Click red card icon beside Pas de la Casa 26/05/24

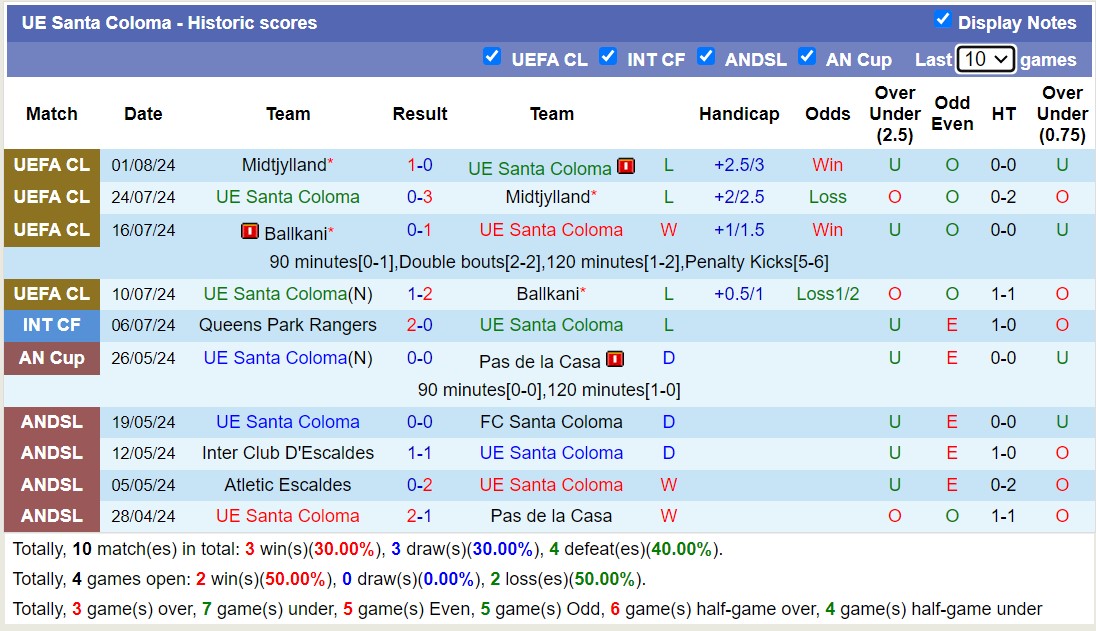click(614, 359)
